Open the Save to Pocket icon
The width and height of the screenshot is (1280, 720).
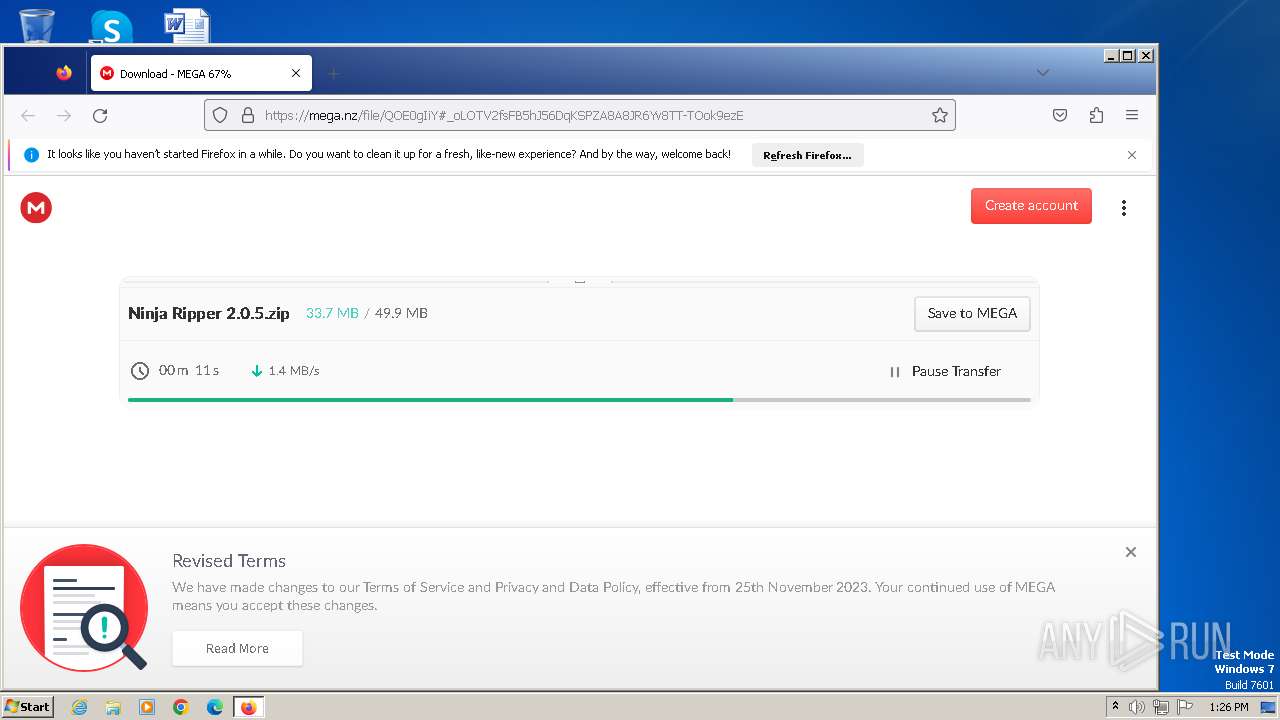[1060, 116]
